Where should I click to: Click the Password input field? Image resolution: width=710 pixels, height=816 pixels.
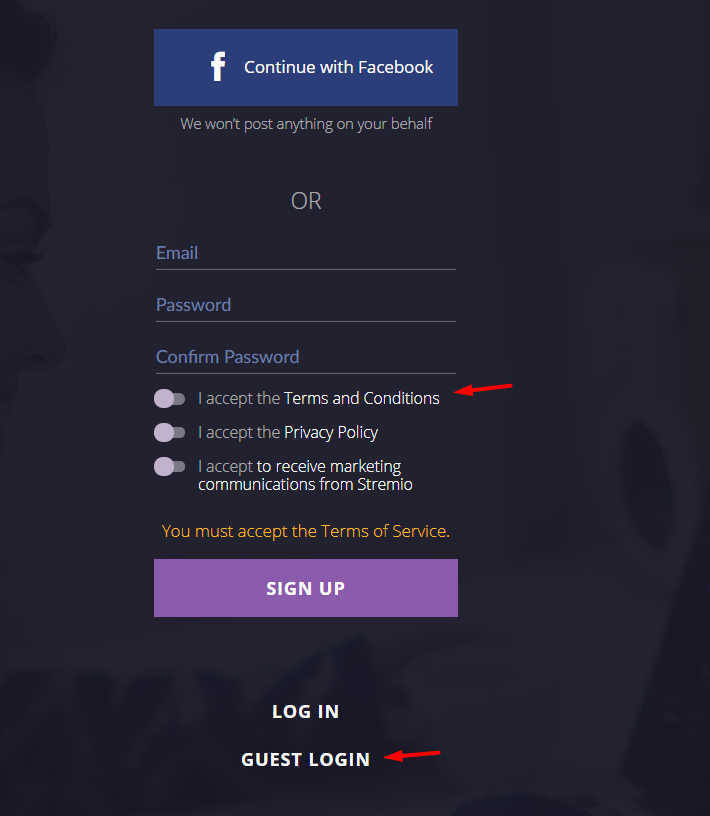coord(305,305)
